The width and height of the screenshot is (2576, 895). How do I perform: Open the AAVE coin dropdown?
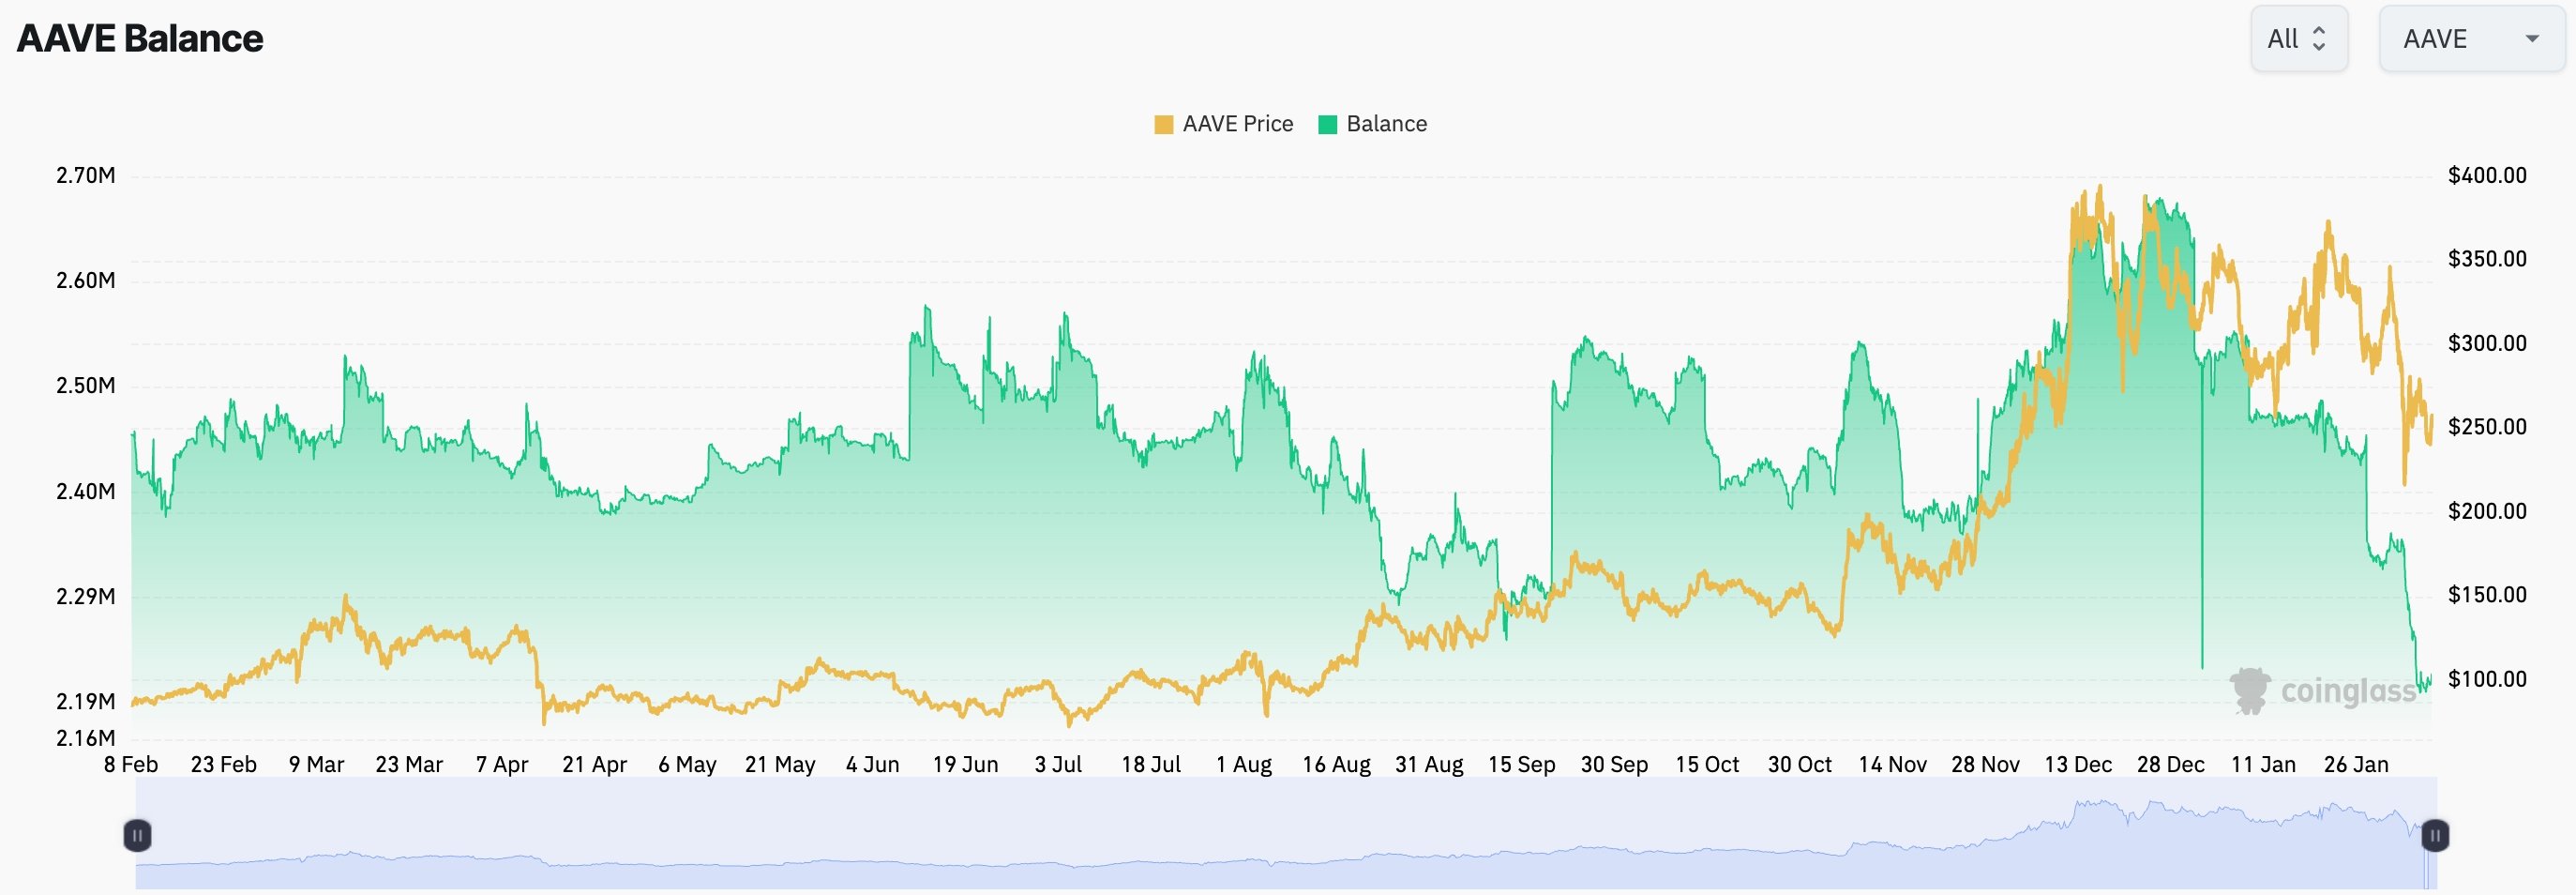(2471, 39)
